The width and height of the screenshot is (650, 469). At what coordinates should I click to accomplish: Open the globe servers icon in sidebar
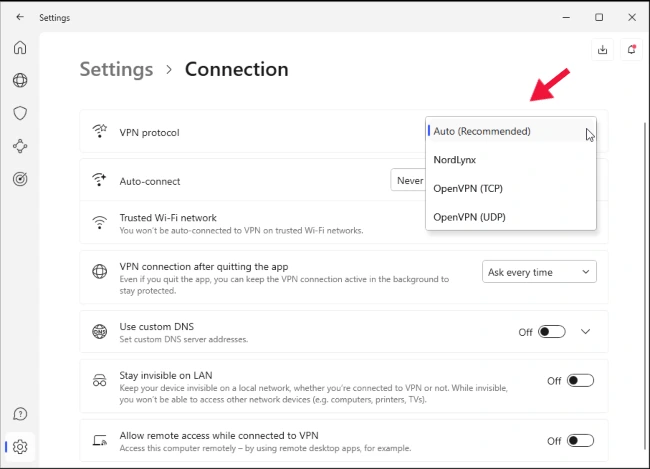click(20, 81)
